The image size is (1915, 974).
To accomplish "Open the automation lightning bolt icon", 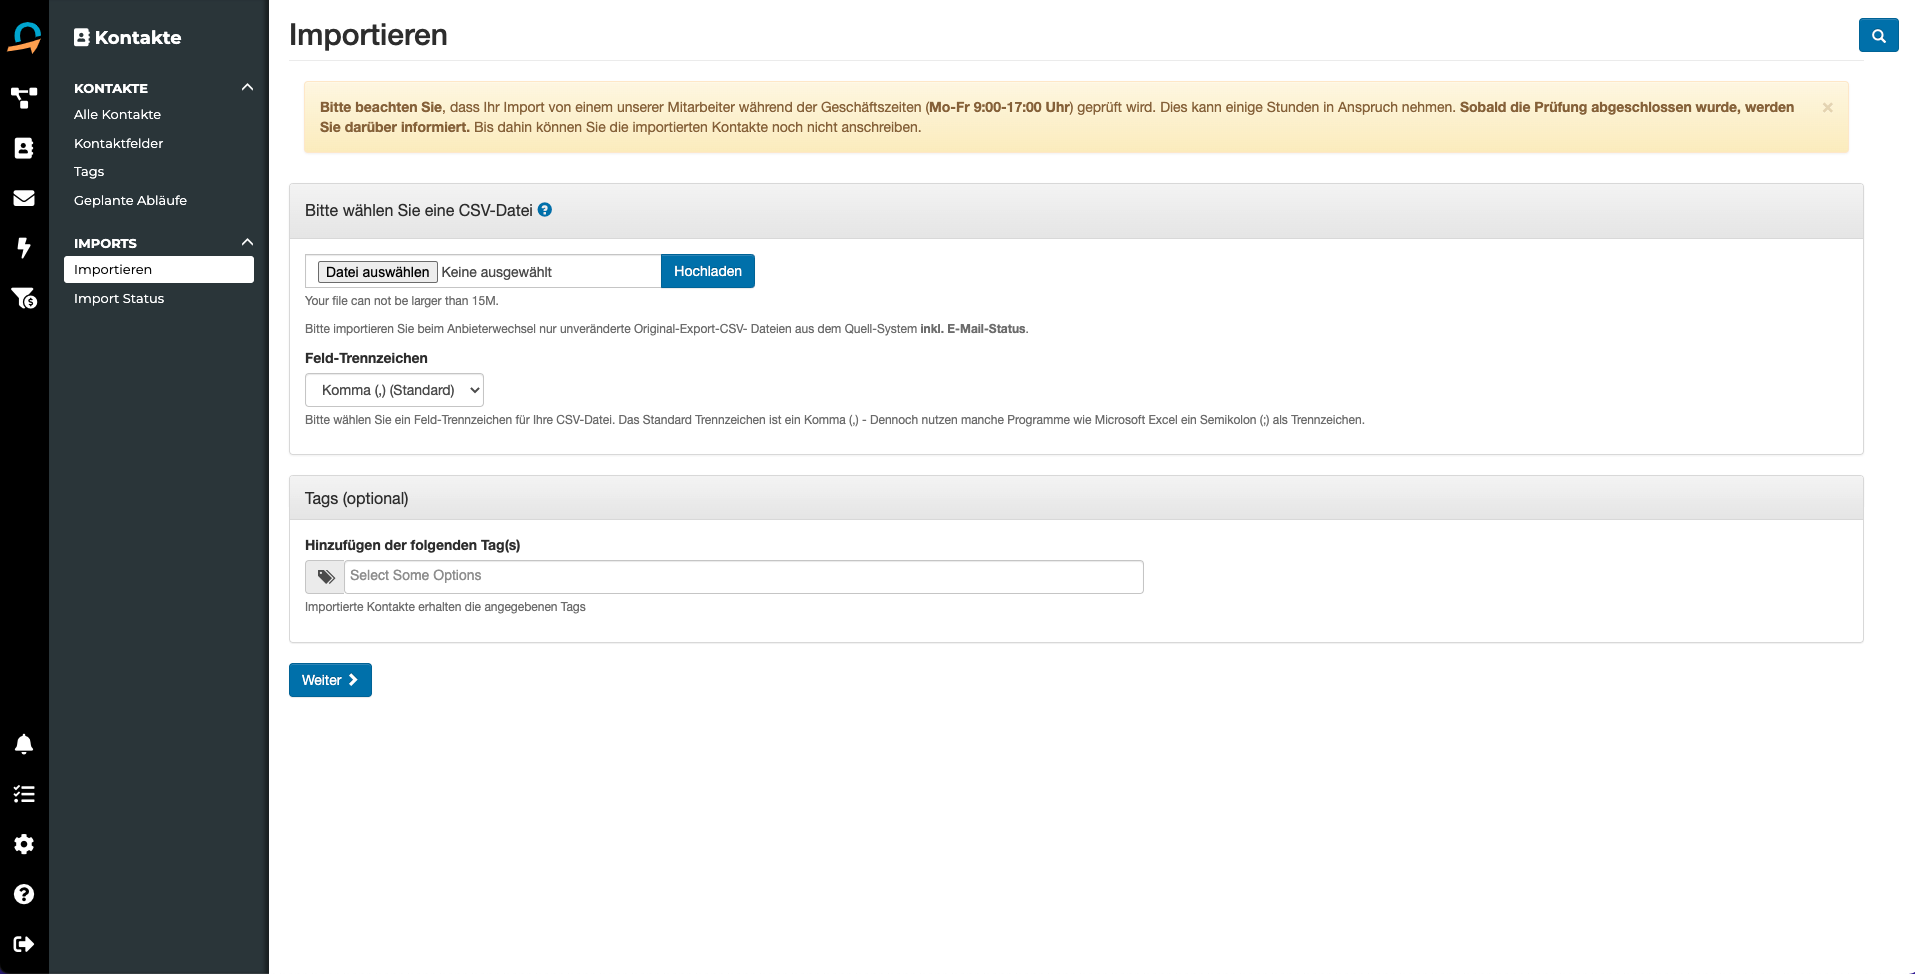I will click(24, 247).
